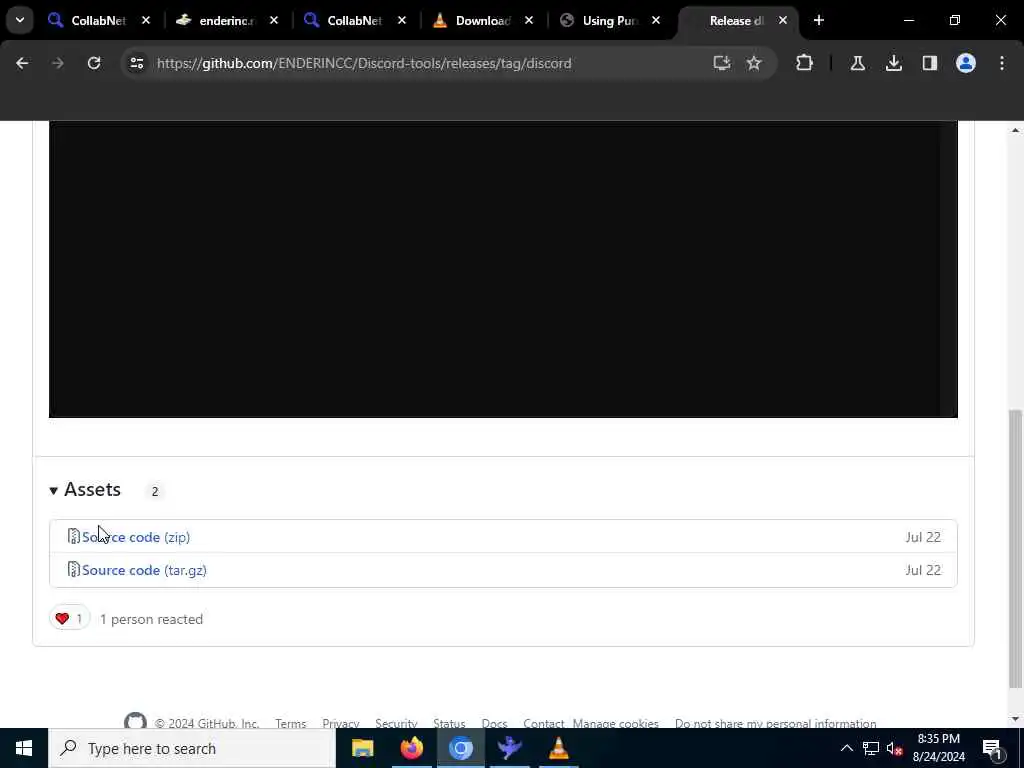Toggle the heart reaction button

(69, 618)
